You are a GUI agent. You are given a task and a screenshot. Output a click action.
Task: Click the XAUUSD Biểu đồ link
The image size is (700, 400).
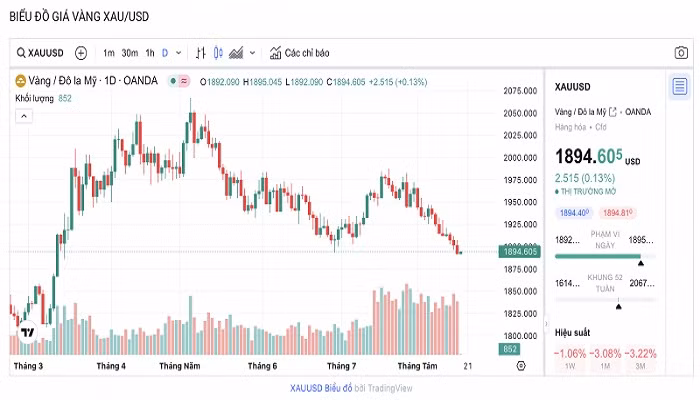316,389
